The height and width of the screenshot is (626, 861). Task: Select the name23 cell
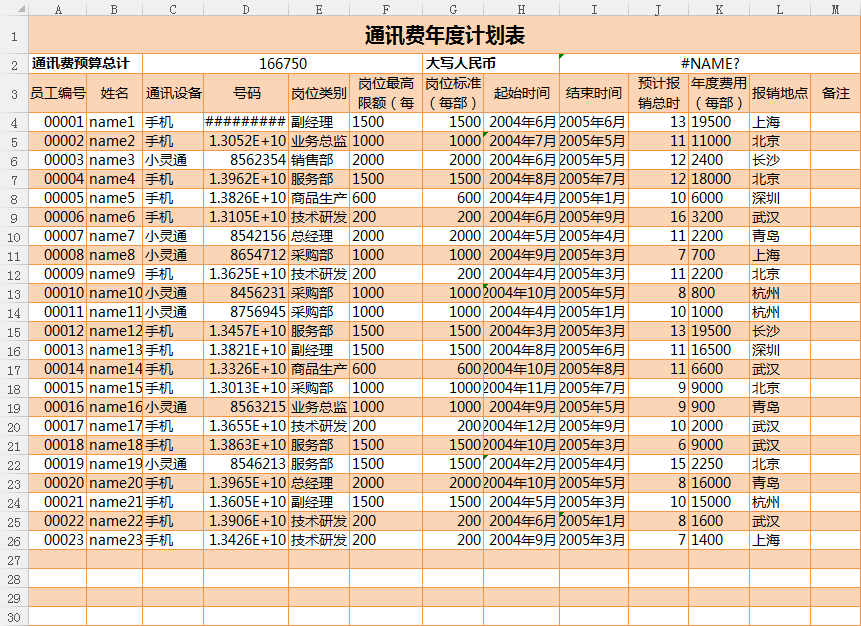pyautogui.click(x=114, y=540)
